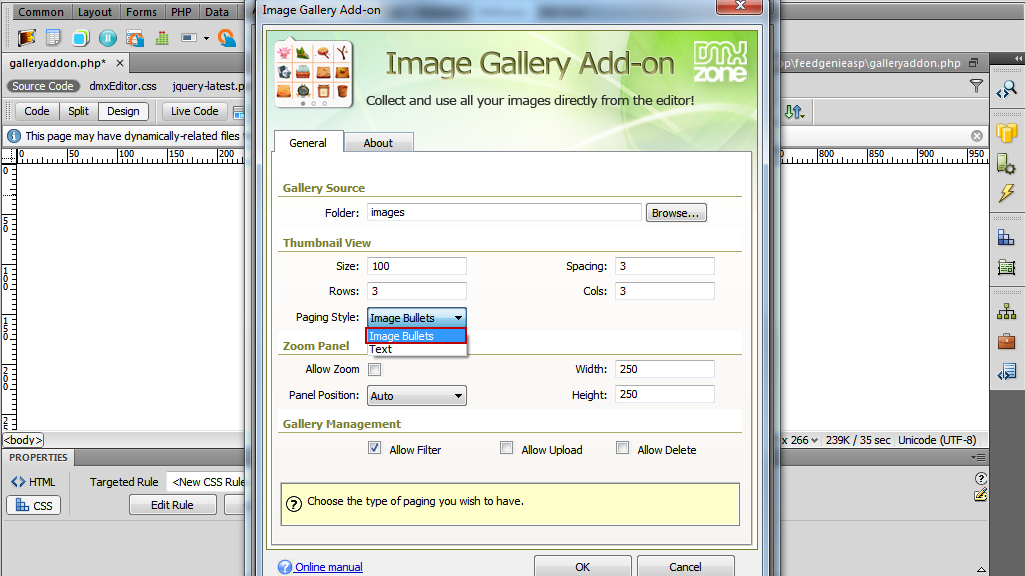Collapse the right panel dock with double arrows
The image size is (1025, 576).
pyautogui.click(x=1018, y=58)
